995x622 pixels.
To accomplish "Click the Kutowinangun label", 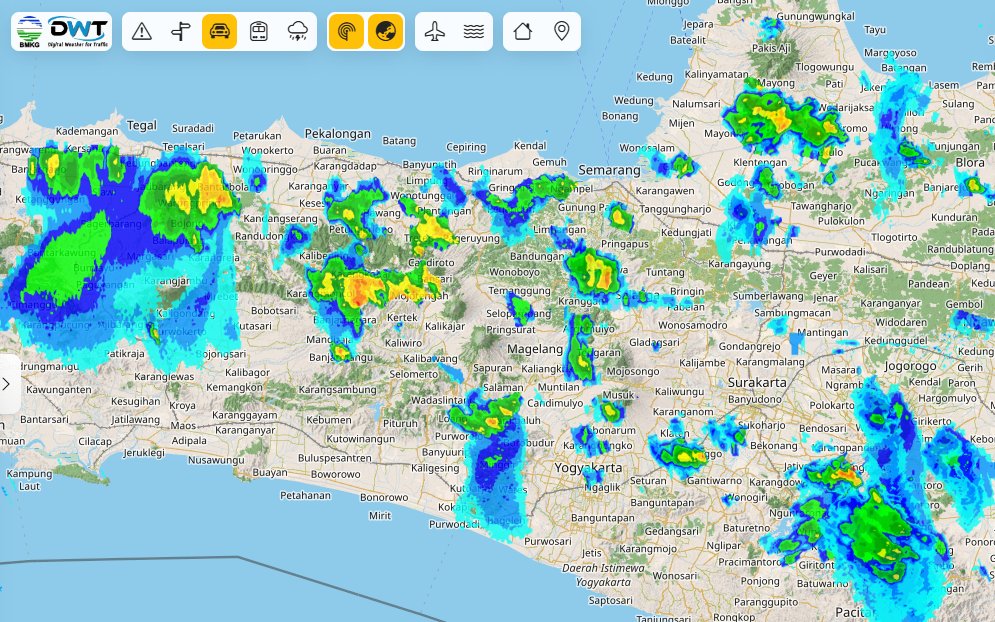I will click(x=360, y=439).
